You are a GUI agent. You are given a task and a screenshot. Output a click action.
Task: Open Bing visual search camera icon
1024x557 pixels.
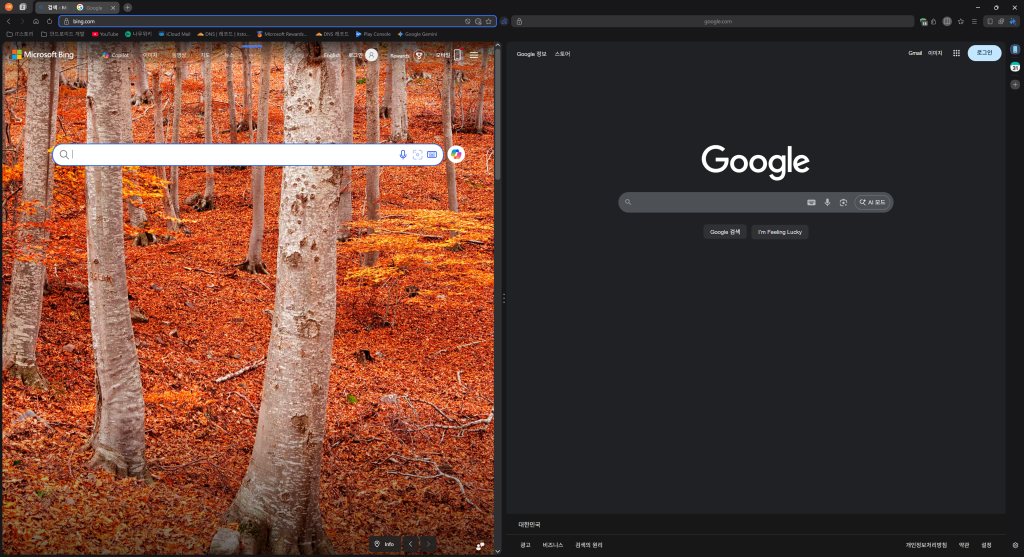[417, 155]
